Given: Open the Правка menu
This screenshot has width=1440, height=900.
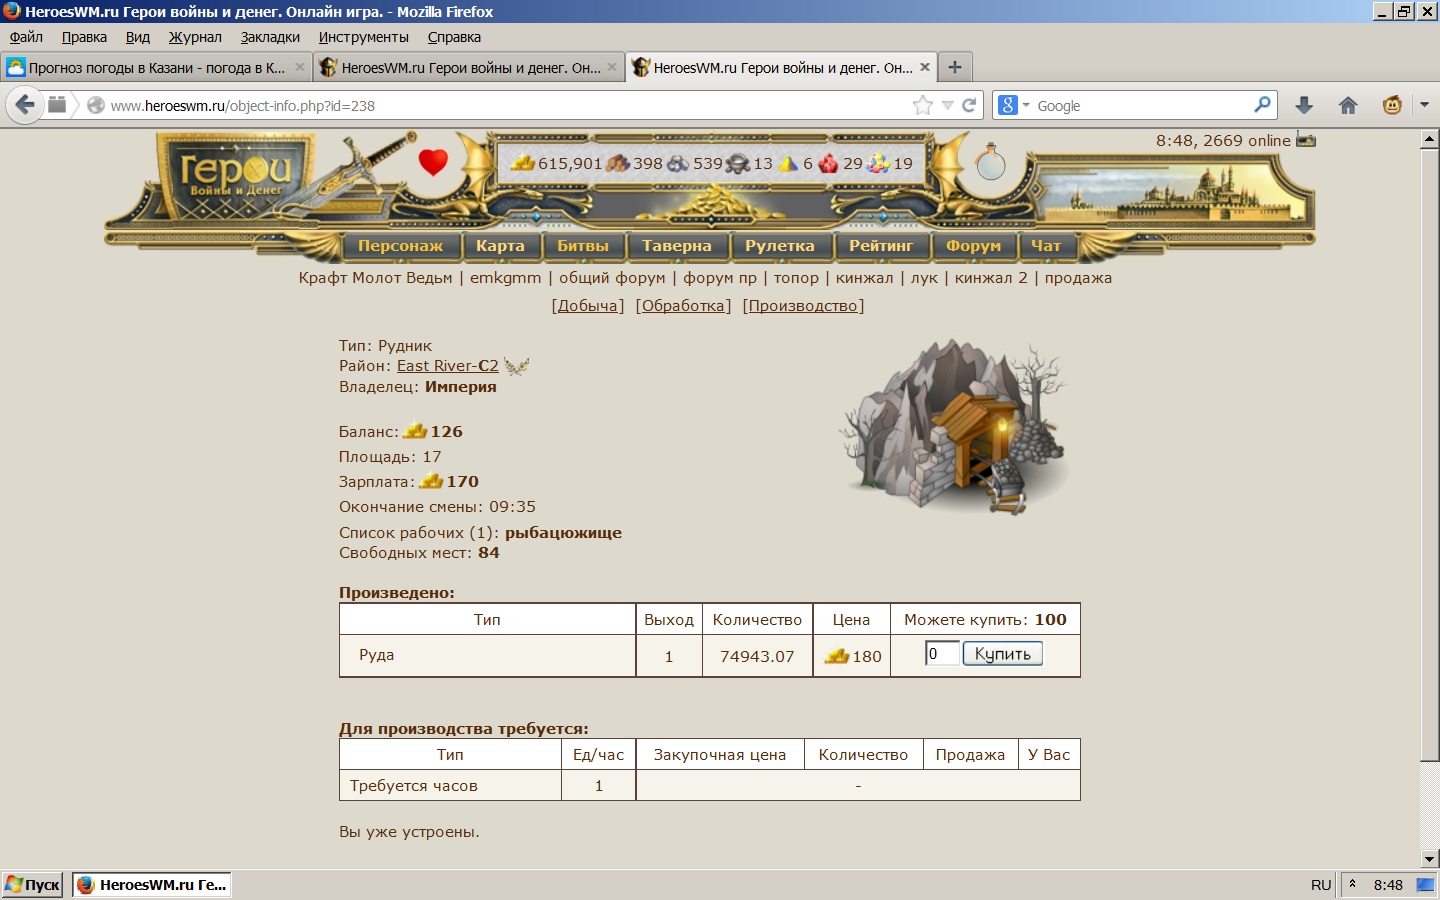Looking at the screenshot, I should point(84,37).
